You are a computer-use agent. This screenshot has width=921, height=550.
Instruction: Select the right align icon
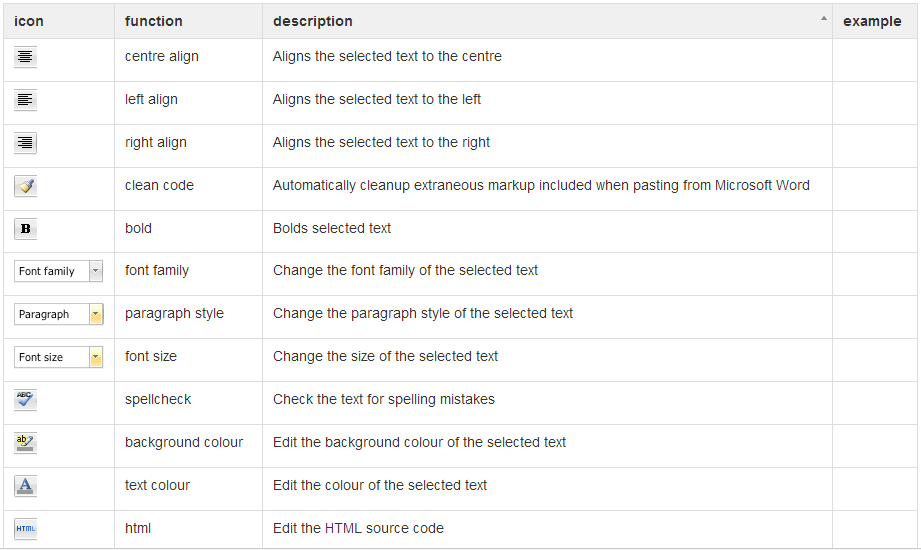(x=26, y=143)
